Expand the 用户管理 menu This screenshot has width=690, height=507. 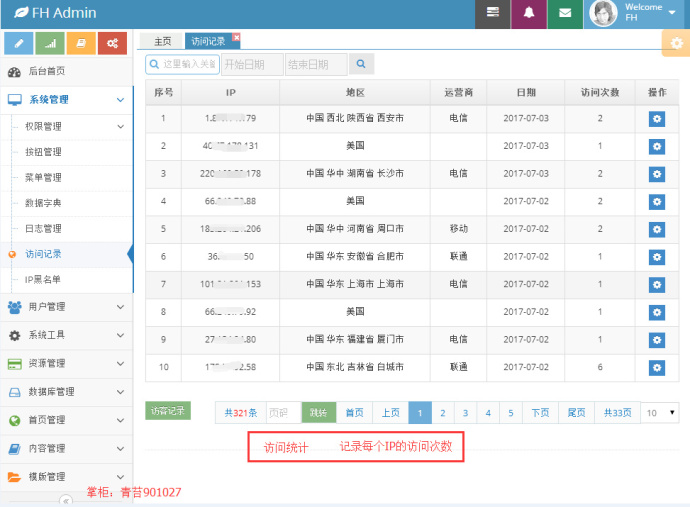[66, 307]
